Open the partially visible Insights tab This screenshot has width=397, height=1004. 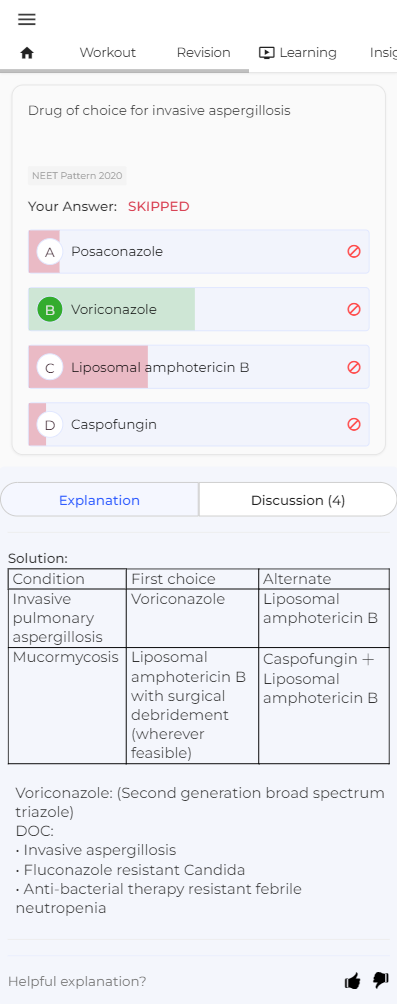pos(383,53)
